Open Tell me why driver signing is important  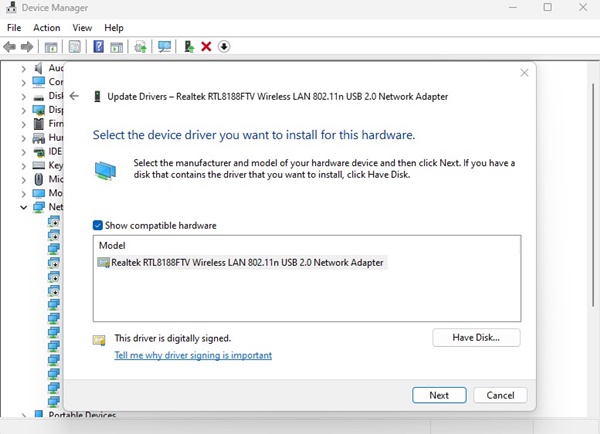tap(193, 355)
